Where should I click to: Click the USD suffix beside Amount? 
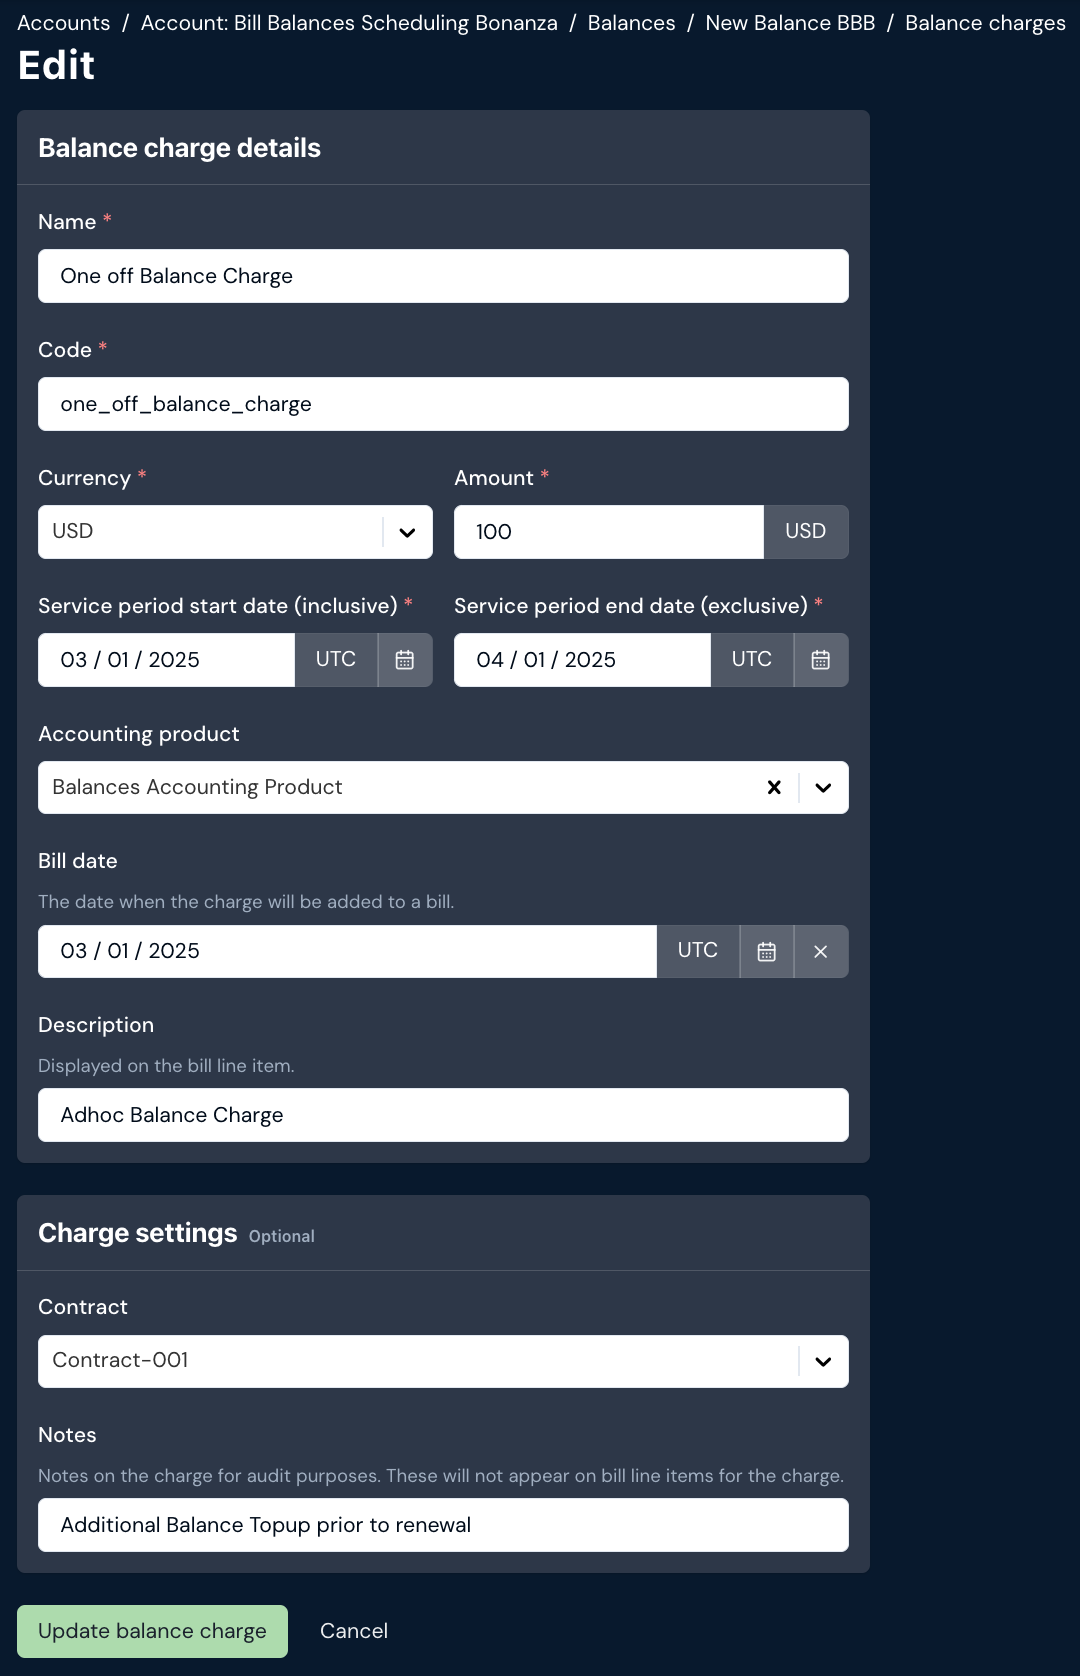pos(806,532)
